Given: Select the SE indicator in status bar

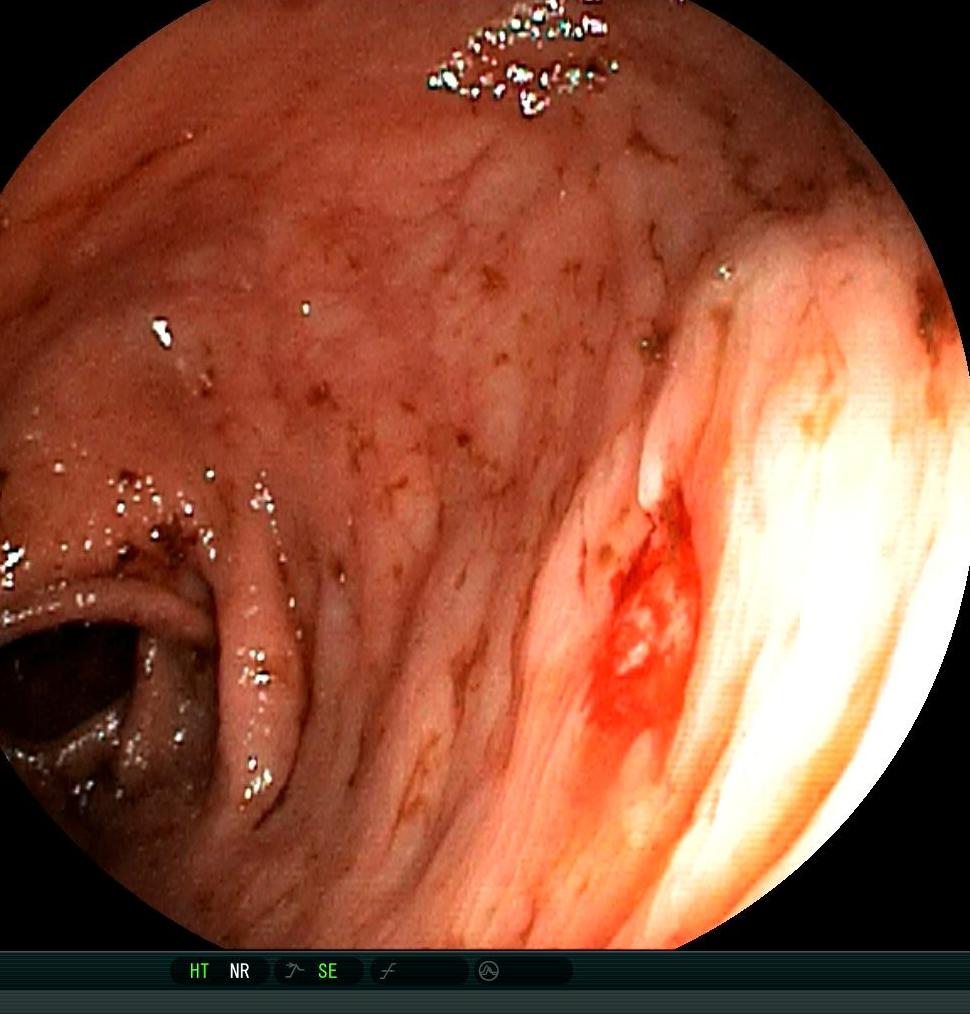Looking at the screenshot, I should [327, 971].
